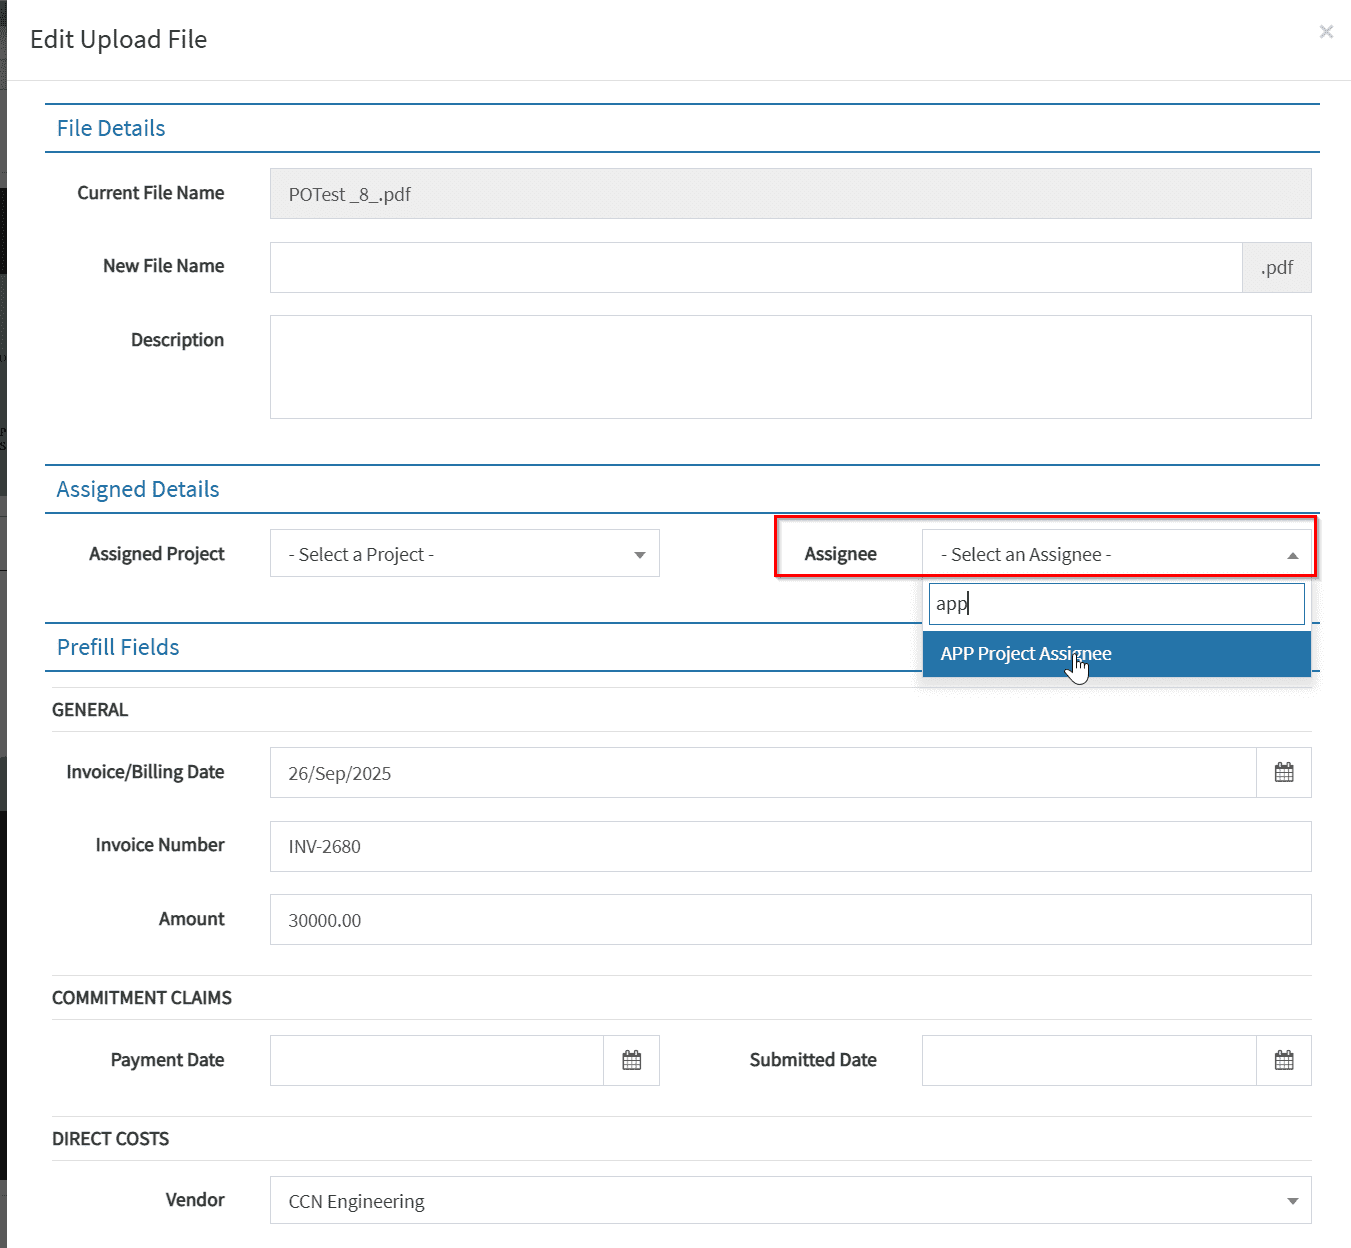Click the Assigned Project dropdown arrow
1351x1248 pixels.
coord(640,555)
